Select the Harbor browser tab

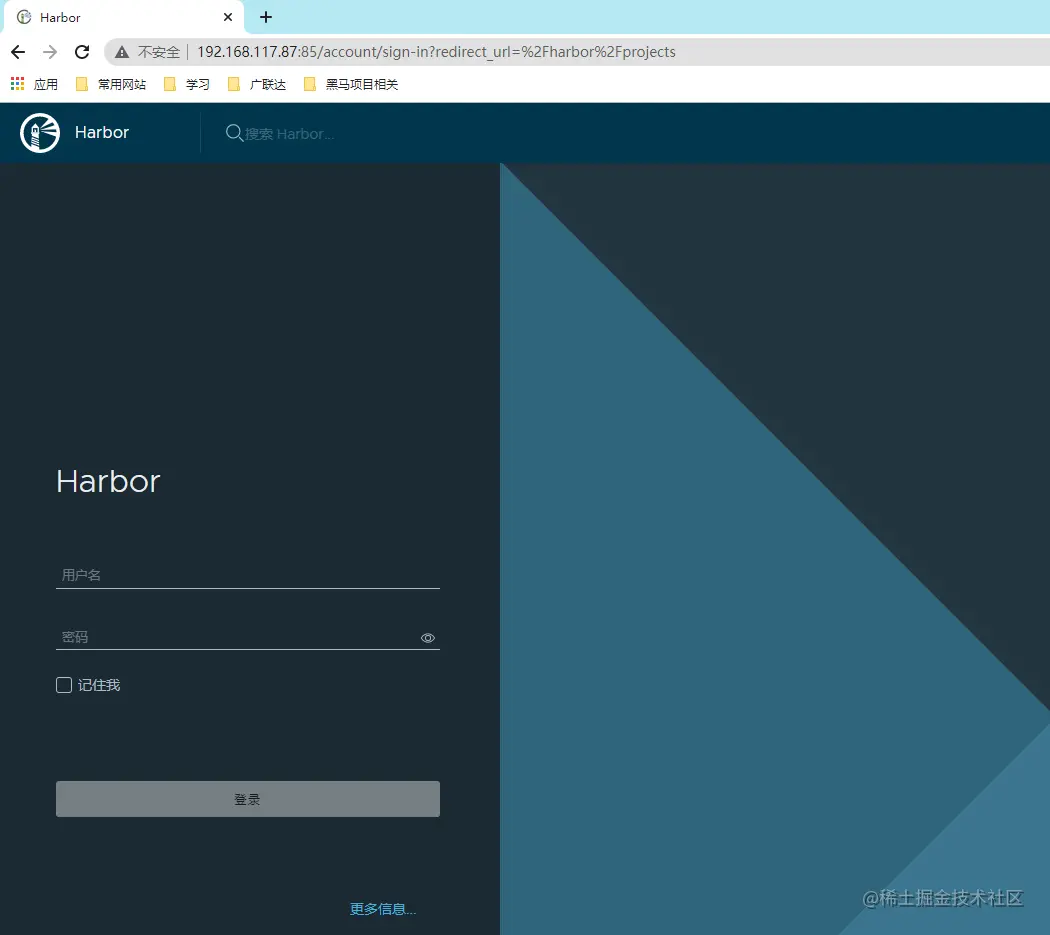click(x=124, y=17)
